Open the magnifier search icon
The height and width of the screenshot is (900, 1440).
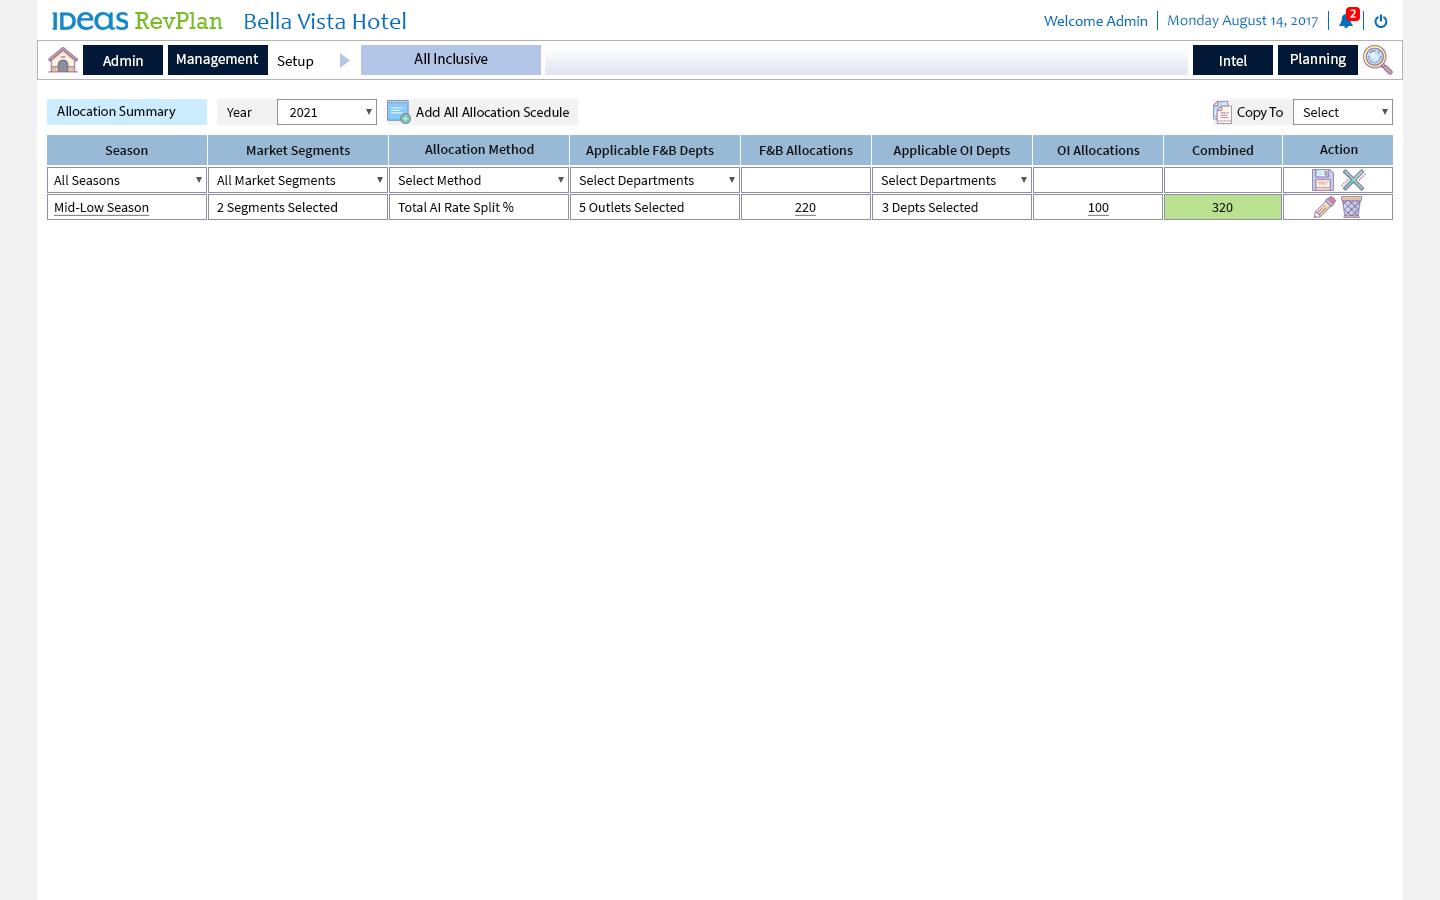tap(1377, 60)
